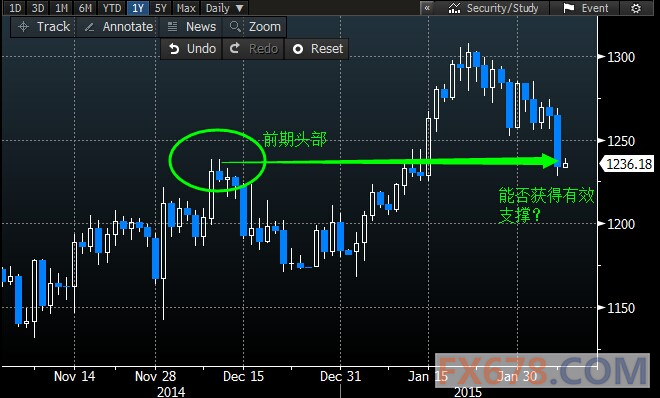This screenshot has height=398, width=660.
Task: Click the Nov 14 date label
Action: point(75,376)
